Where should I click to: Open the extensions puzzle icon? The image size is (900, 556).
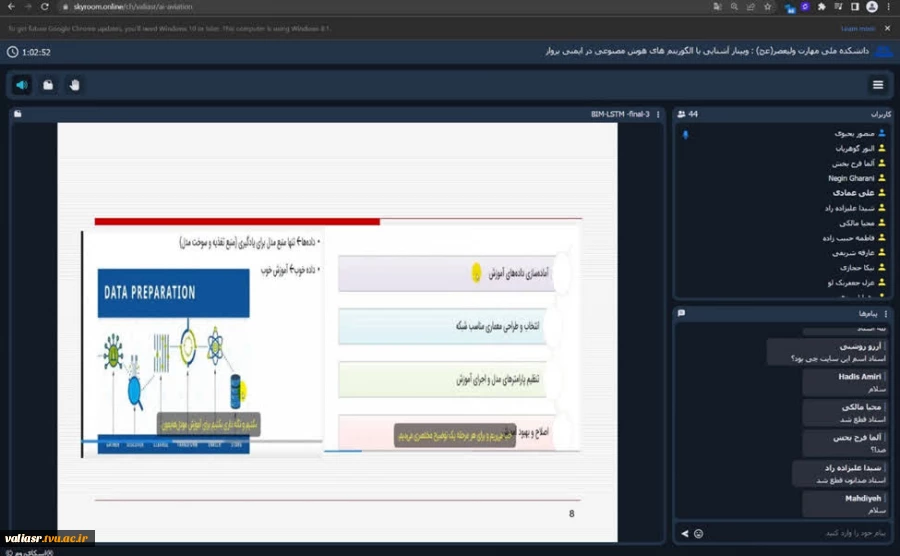coord(821,7)
